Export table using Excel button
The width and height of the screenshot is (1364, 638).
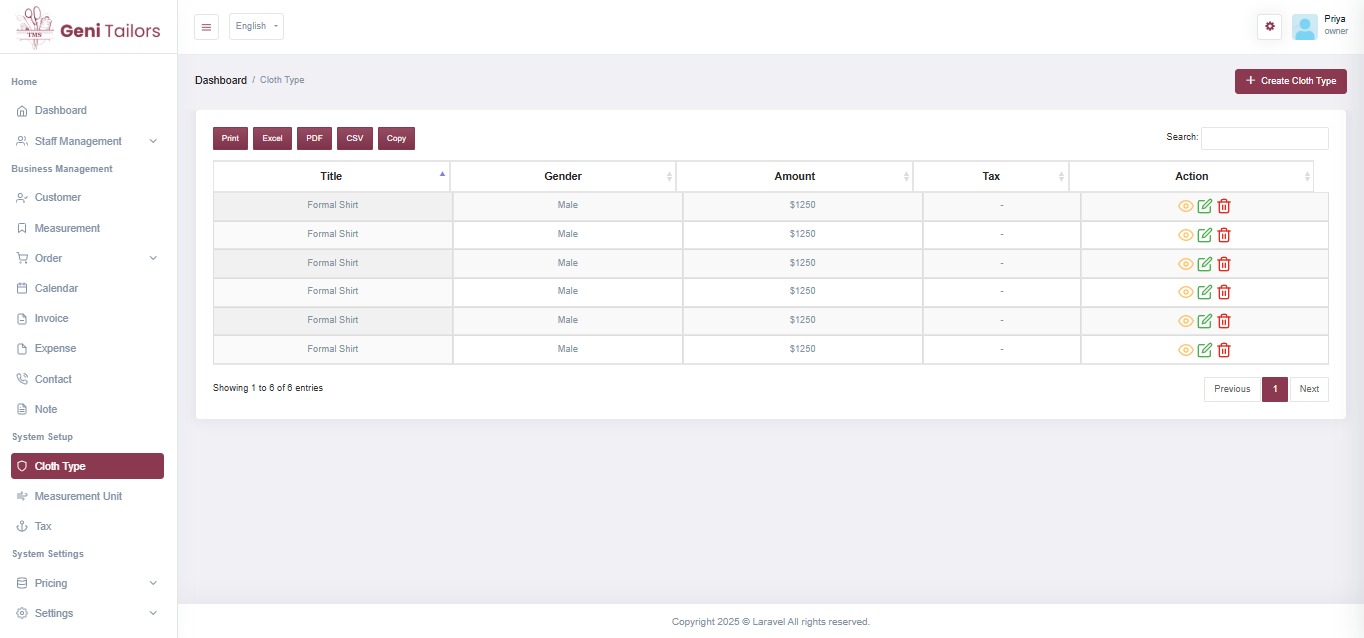pyautogui.click(x=272, y=139)
